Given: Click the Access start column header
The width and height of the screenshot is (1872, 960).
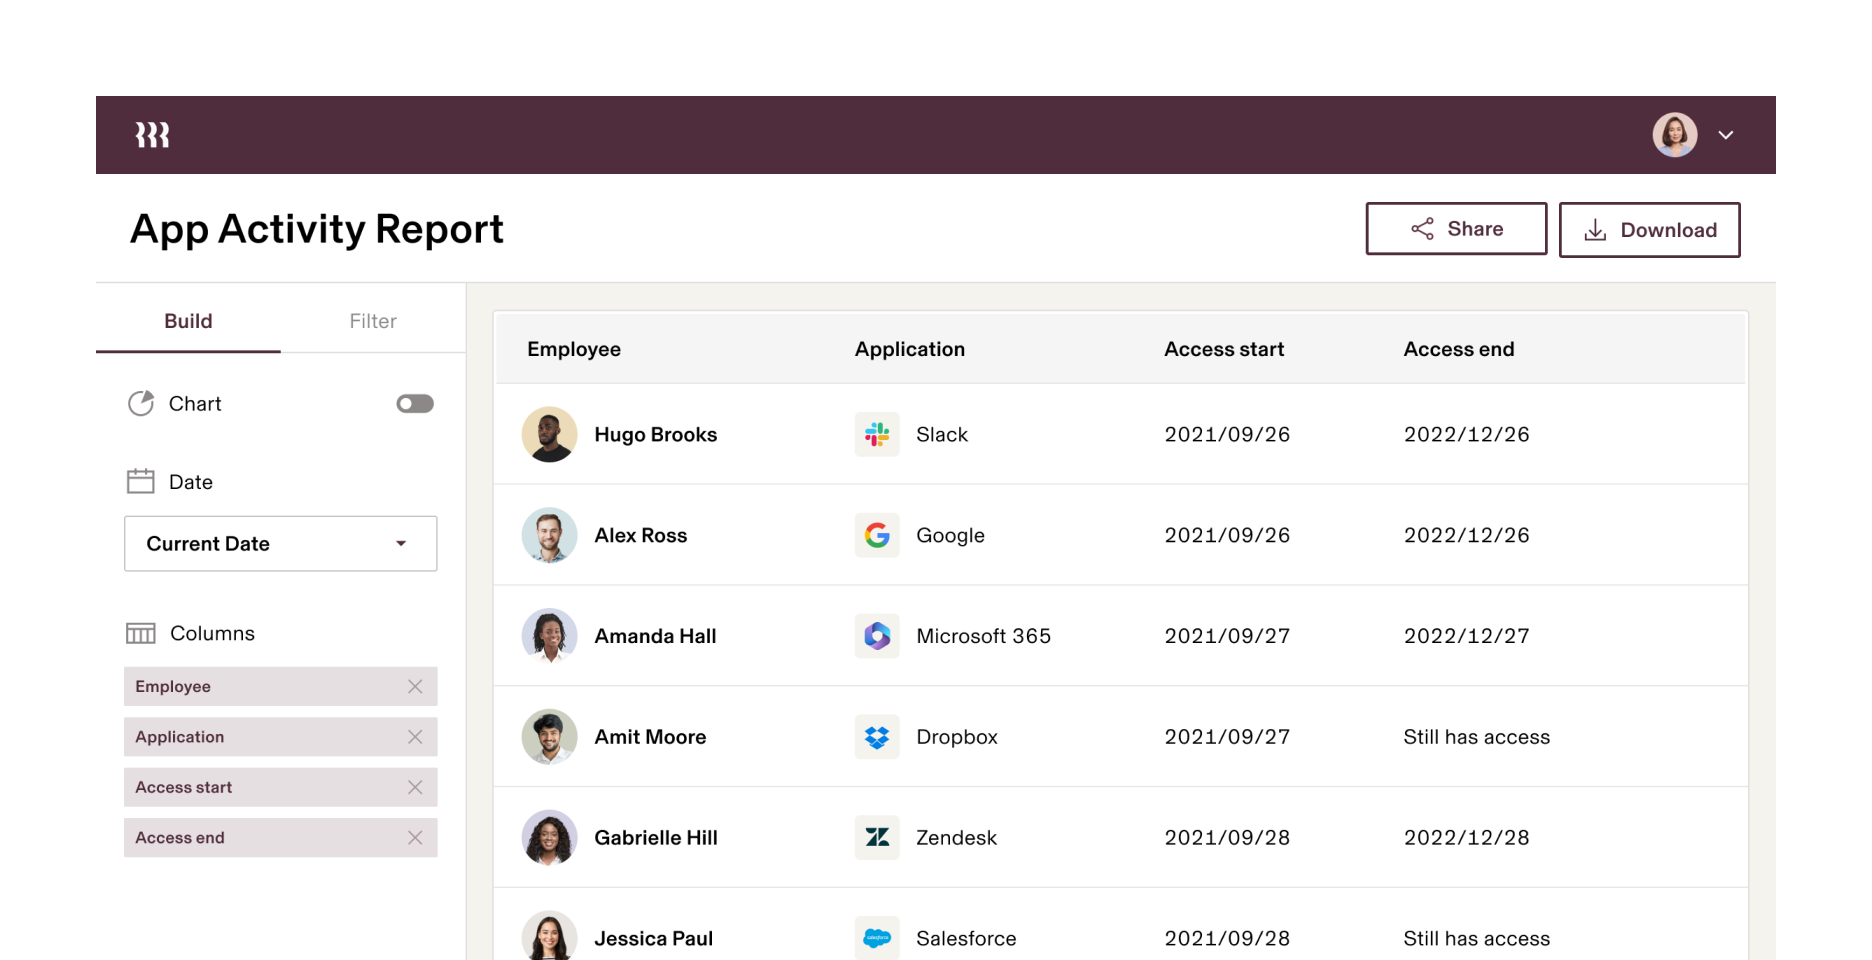Looking at the screenshot, I should coord(1224,349).
